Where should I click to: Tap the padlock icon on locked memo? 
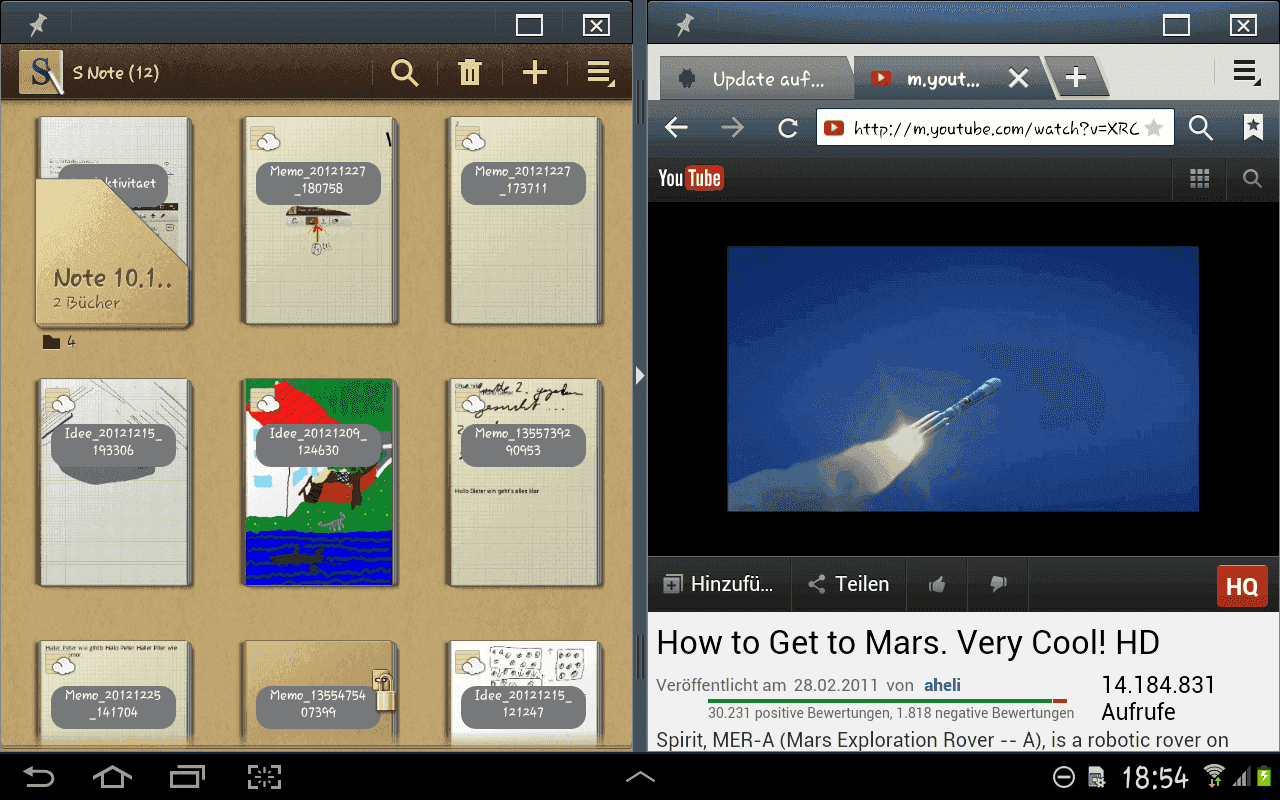tap(386, 691)
